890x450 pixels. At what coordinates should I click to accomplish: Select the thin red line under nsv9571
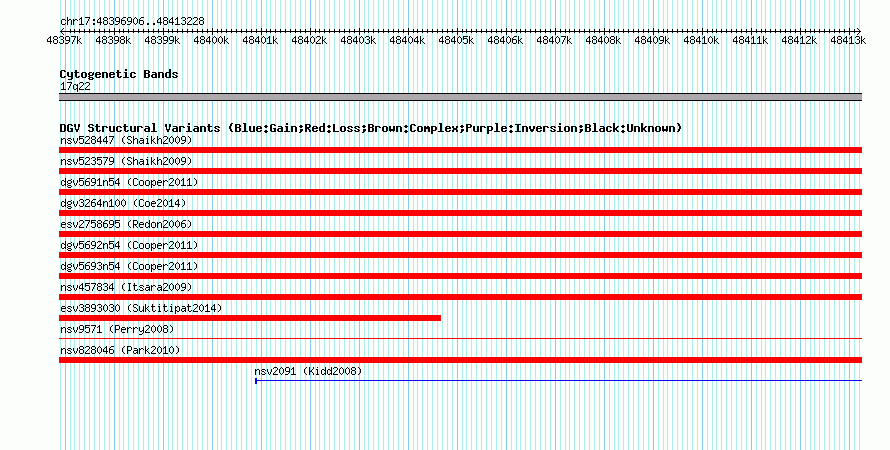[460, 339]
